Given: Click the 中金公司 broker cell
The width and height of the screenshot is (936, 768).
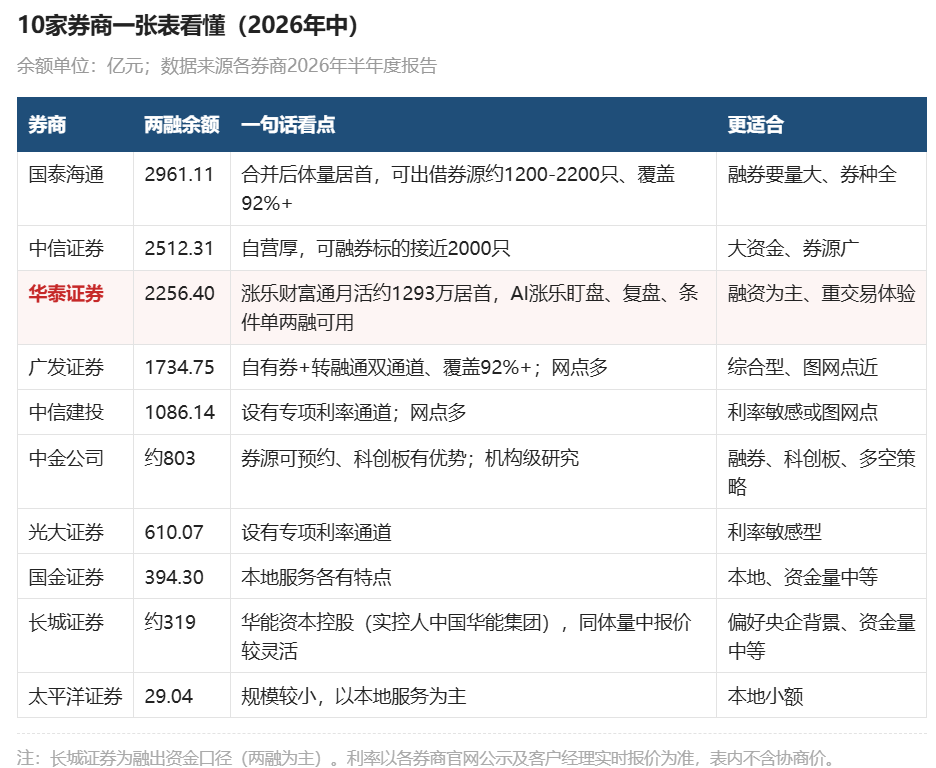Looking at the screenshot, I should [x=66, y=458].
